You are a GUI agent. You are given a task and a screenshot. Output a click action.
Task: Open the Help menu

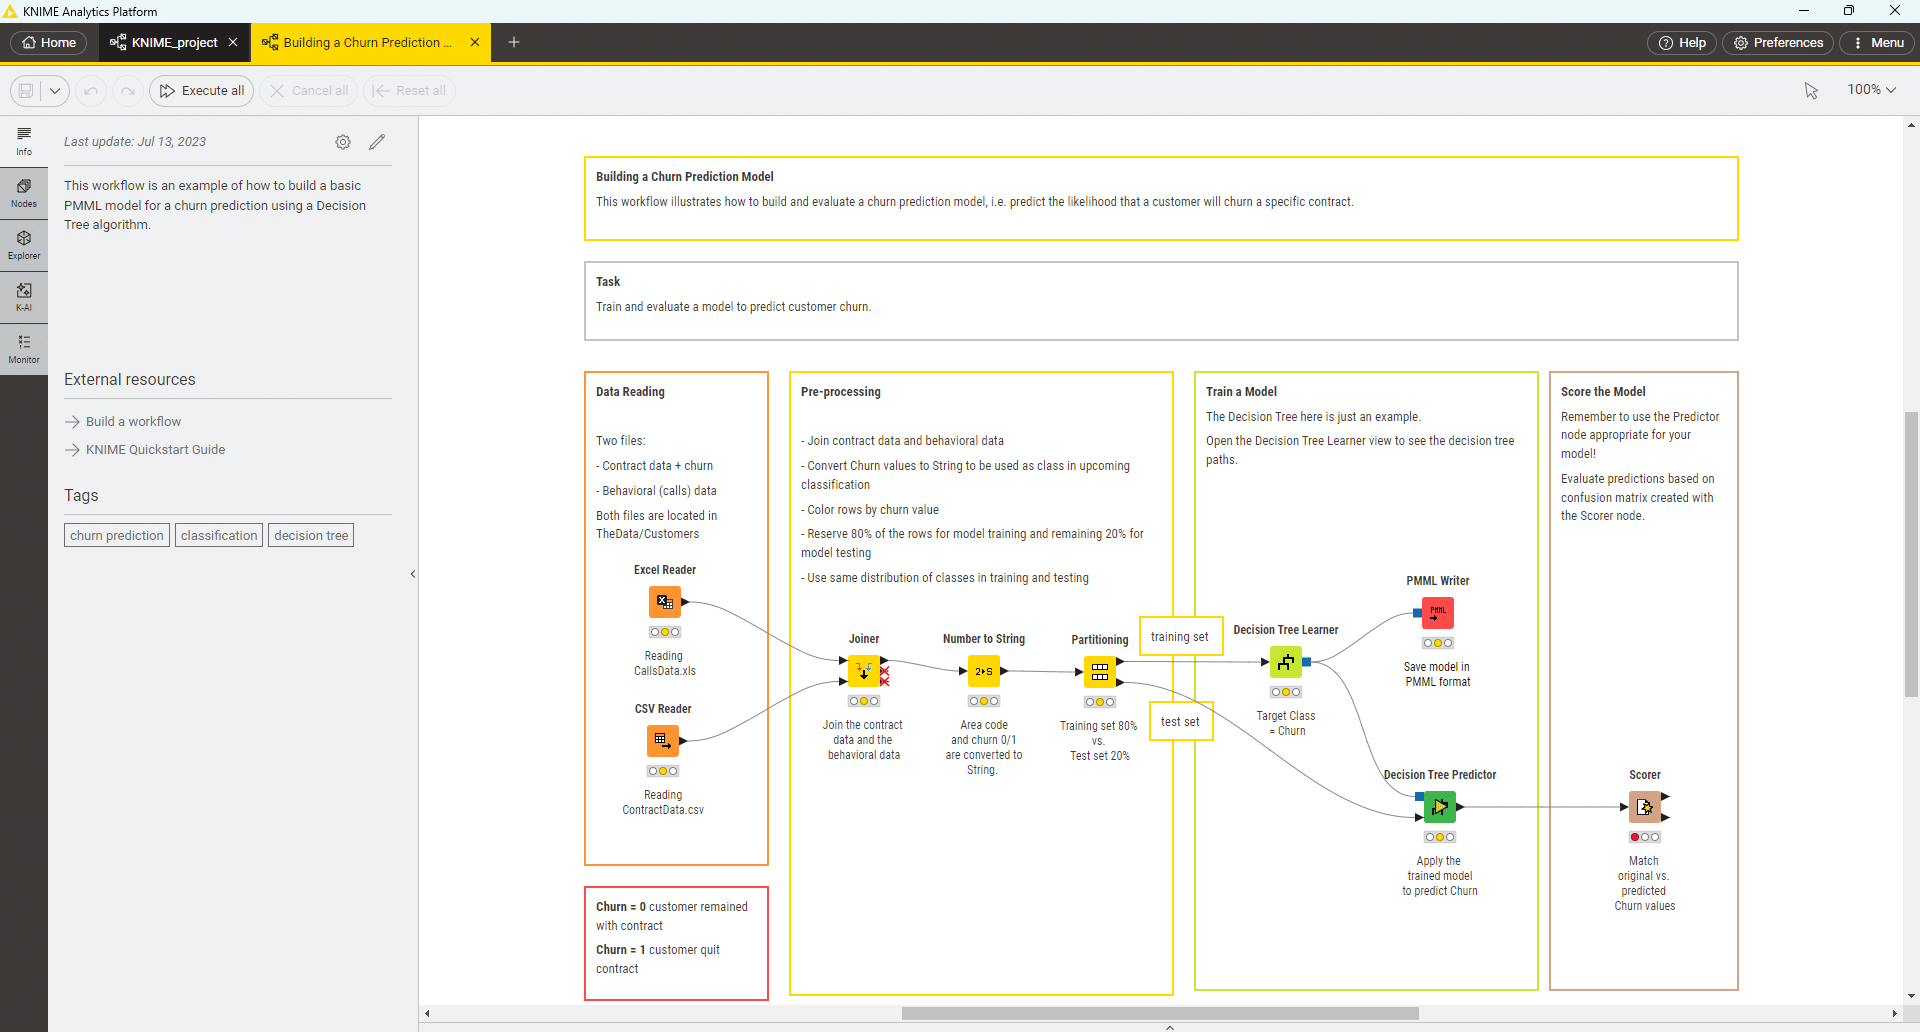pyautogui.click(x=1682, y=42)
